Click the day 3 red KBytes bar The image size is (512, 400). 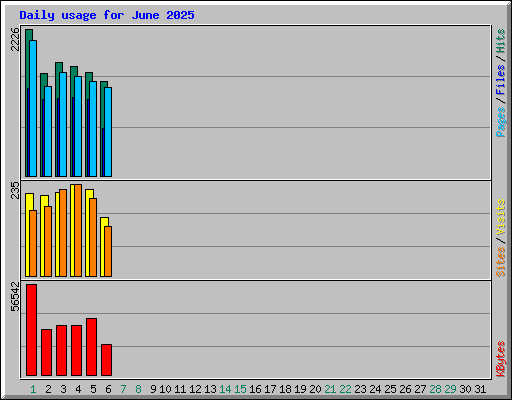[x=61, y=350]
